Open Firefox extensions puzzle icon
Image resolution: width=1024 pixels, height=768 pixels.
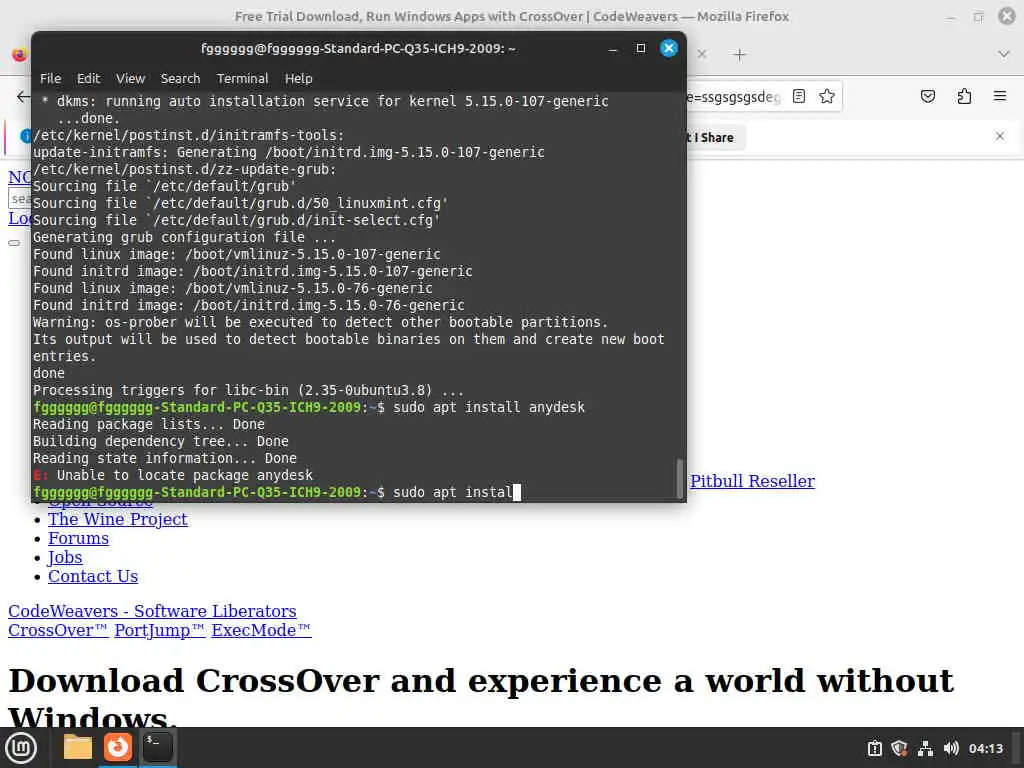[x=964, y=97]
